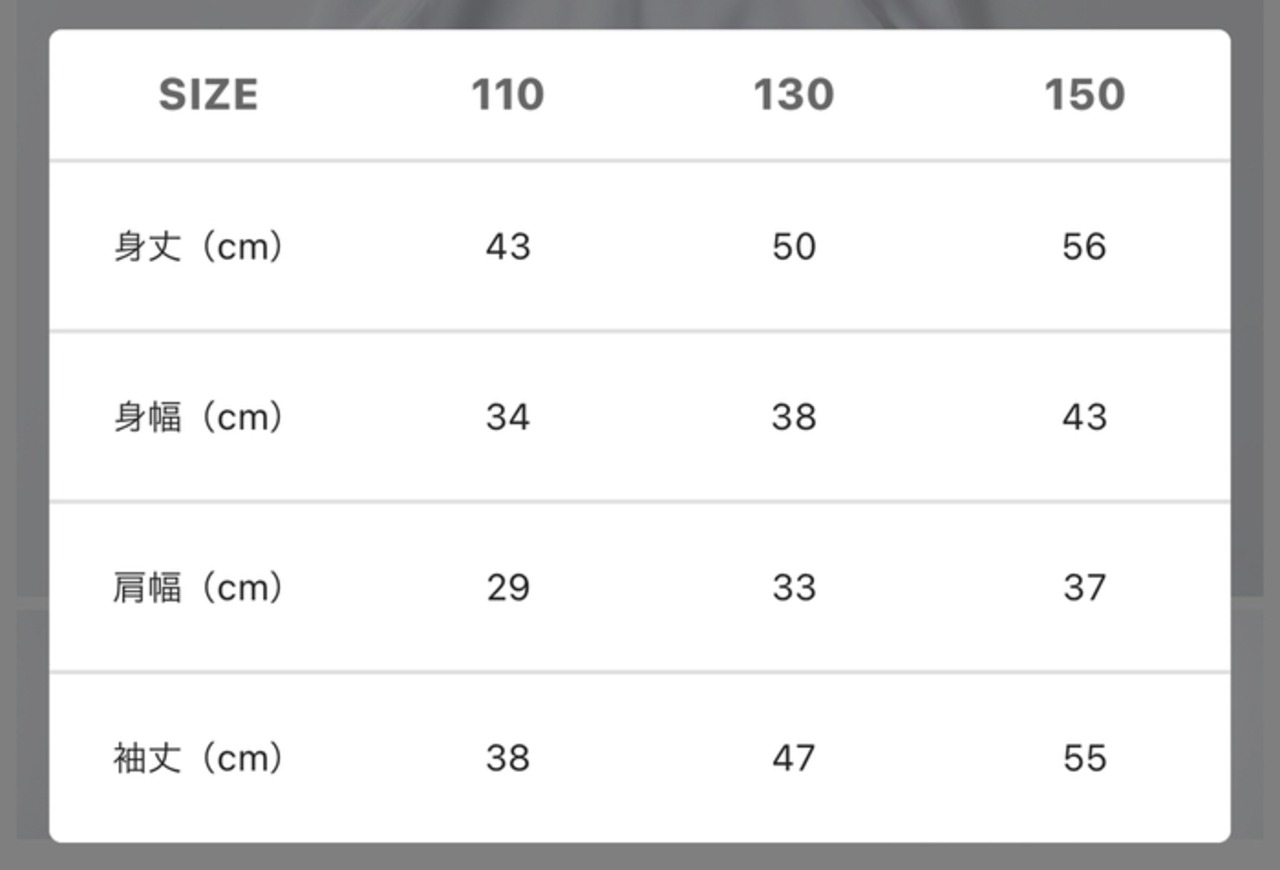Viewport: 1280px width, 870px height.
Task: Click the 身丈 value 56 for size 150
Action: [x=1085, y=246]
